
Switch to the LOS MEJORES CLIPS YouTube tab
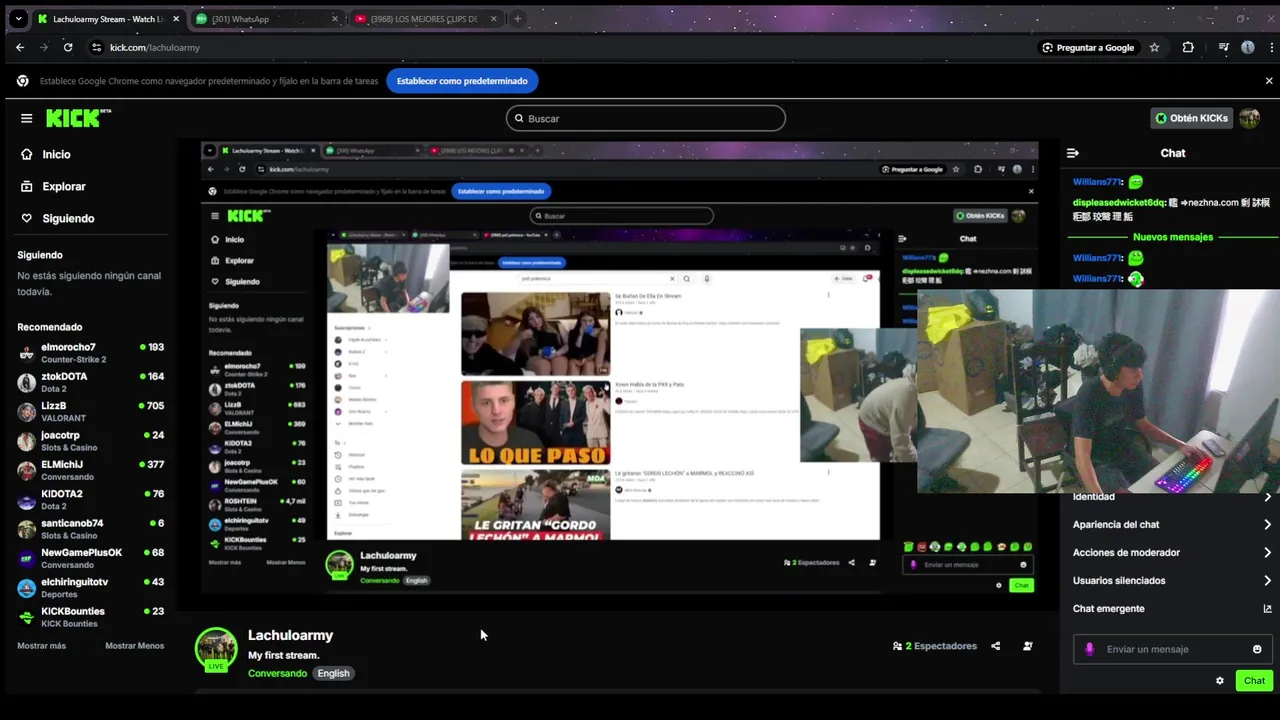click(x=425, y=19)
